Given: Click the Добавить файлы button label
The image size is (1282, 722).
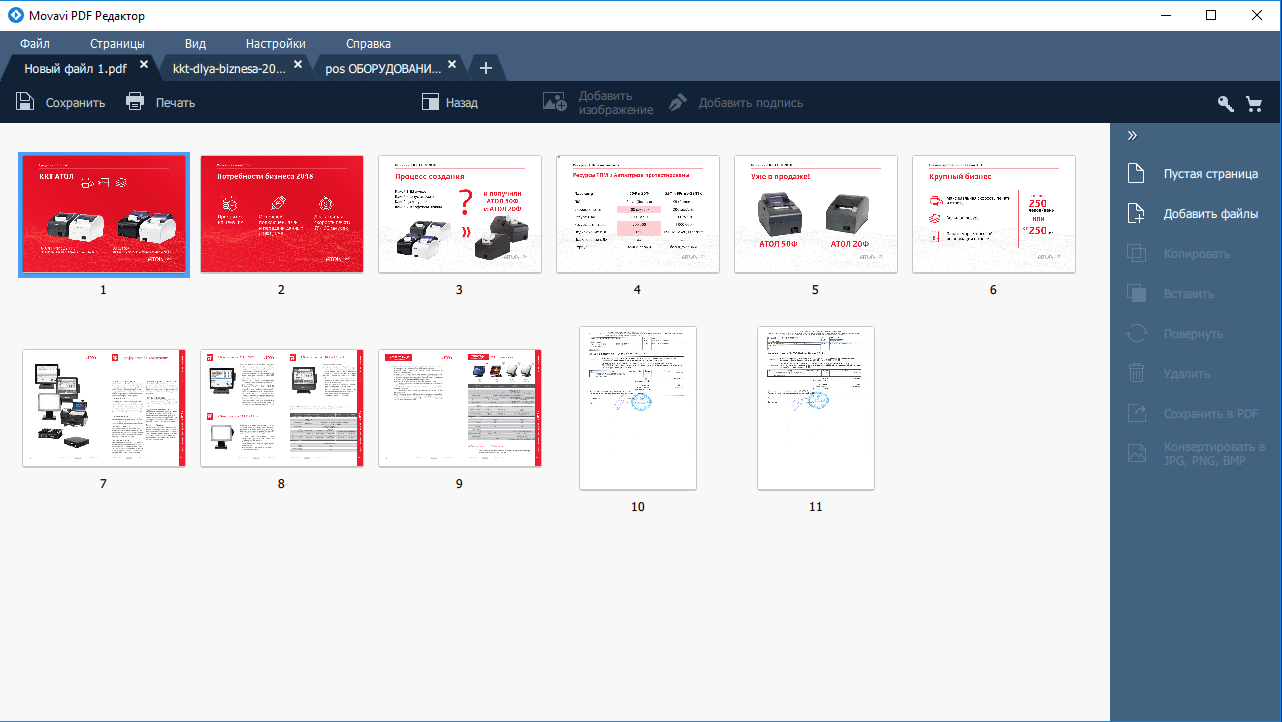Looking at the screenshot, I should (x=1210, y=214).
